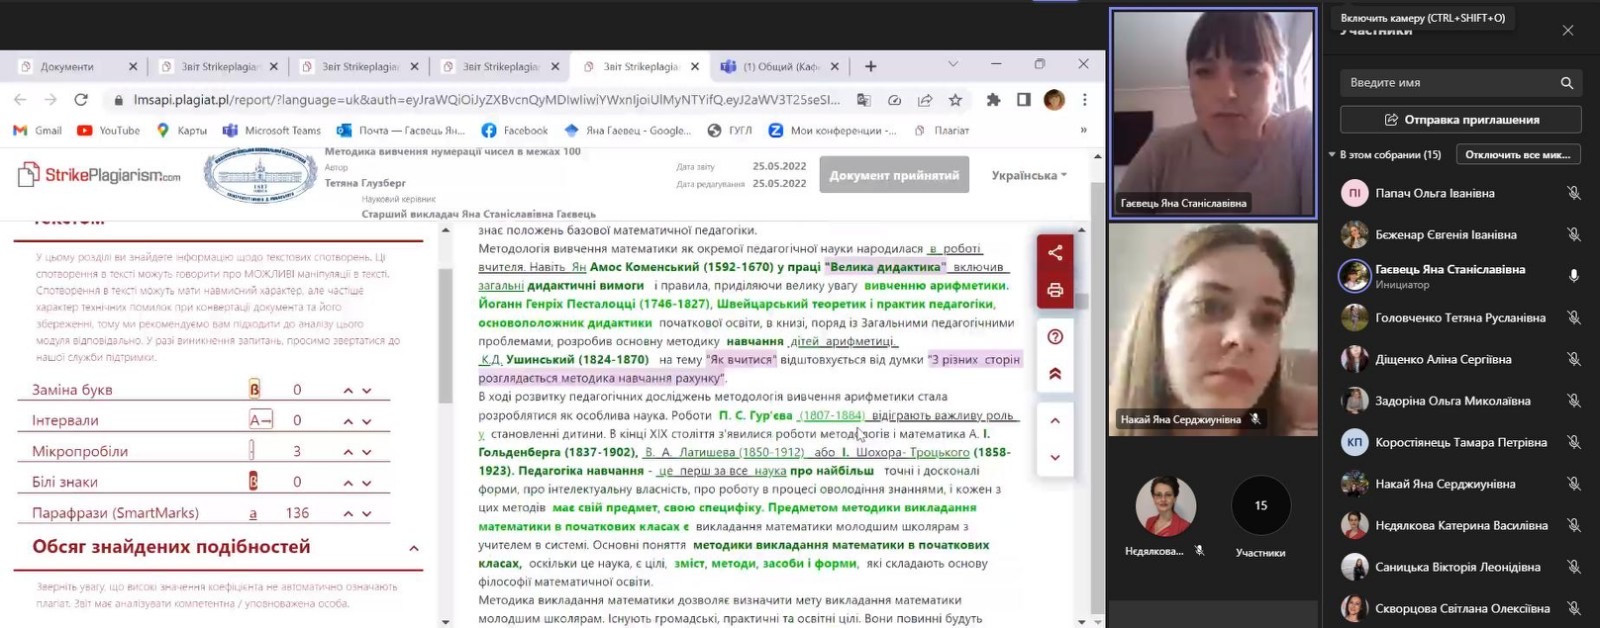1600x628 pixels.
Task: Reload the page in the browser
Action: coord(81,100)
